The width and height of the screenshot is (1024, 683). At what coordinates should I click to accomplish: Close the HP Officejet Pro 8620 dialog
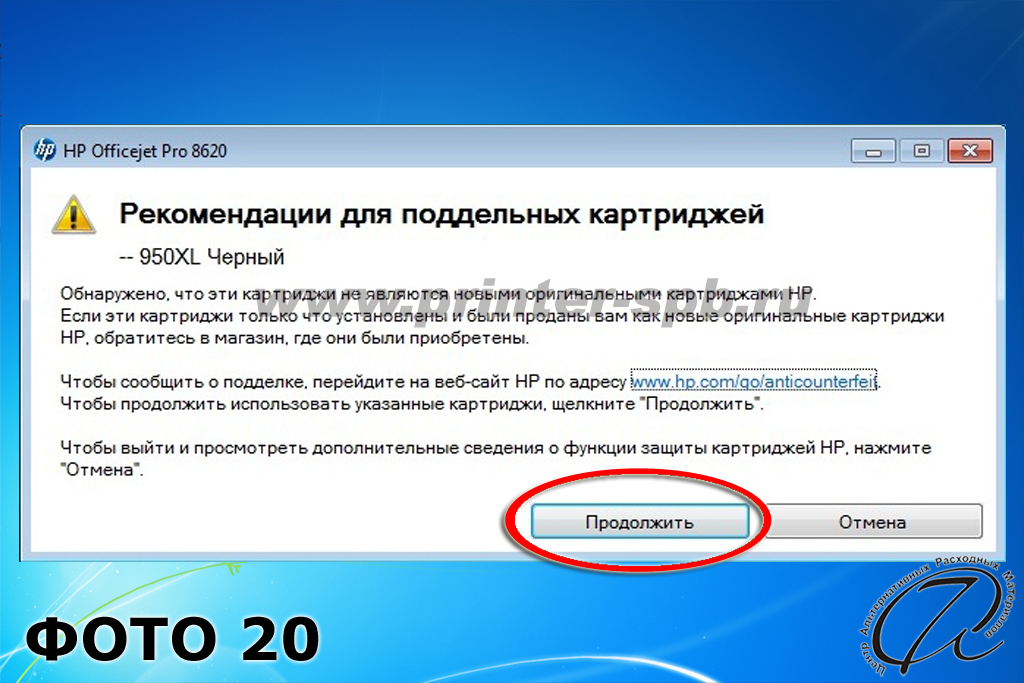pyautogui.click(x=970, y=151)
